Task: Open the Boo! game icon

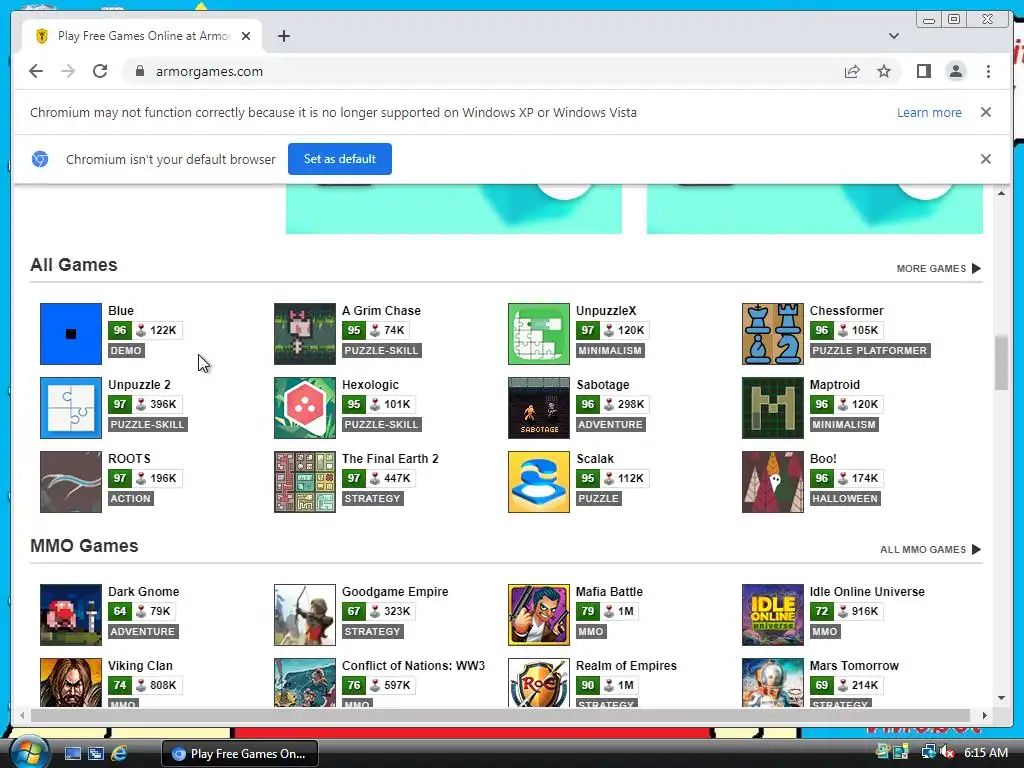Action: 773,482
